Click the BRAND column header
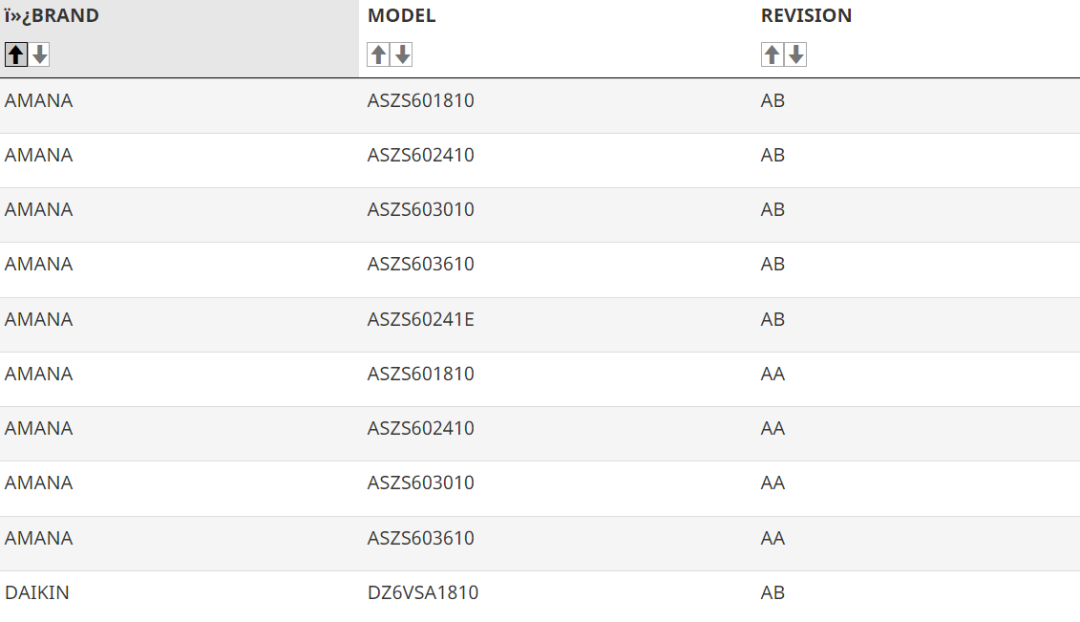 pyautogui.click(x=52, y=15)
